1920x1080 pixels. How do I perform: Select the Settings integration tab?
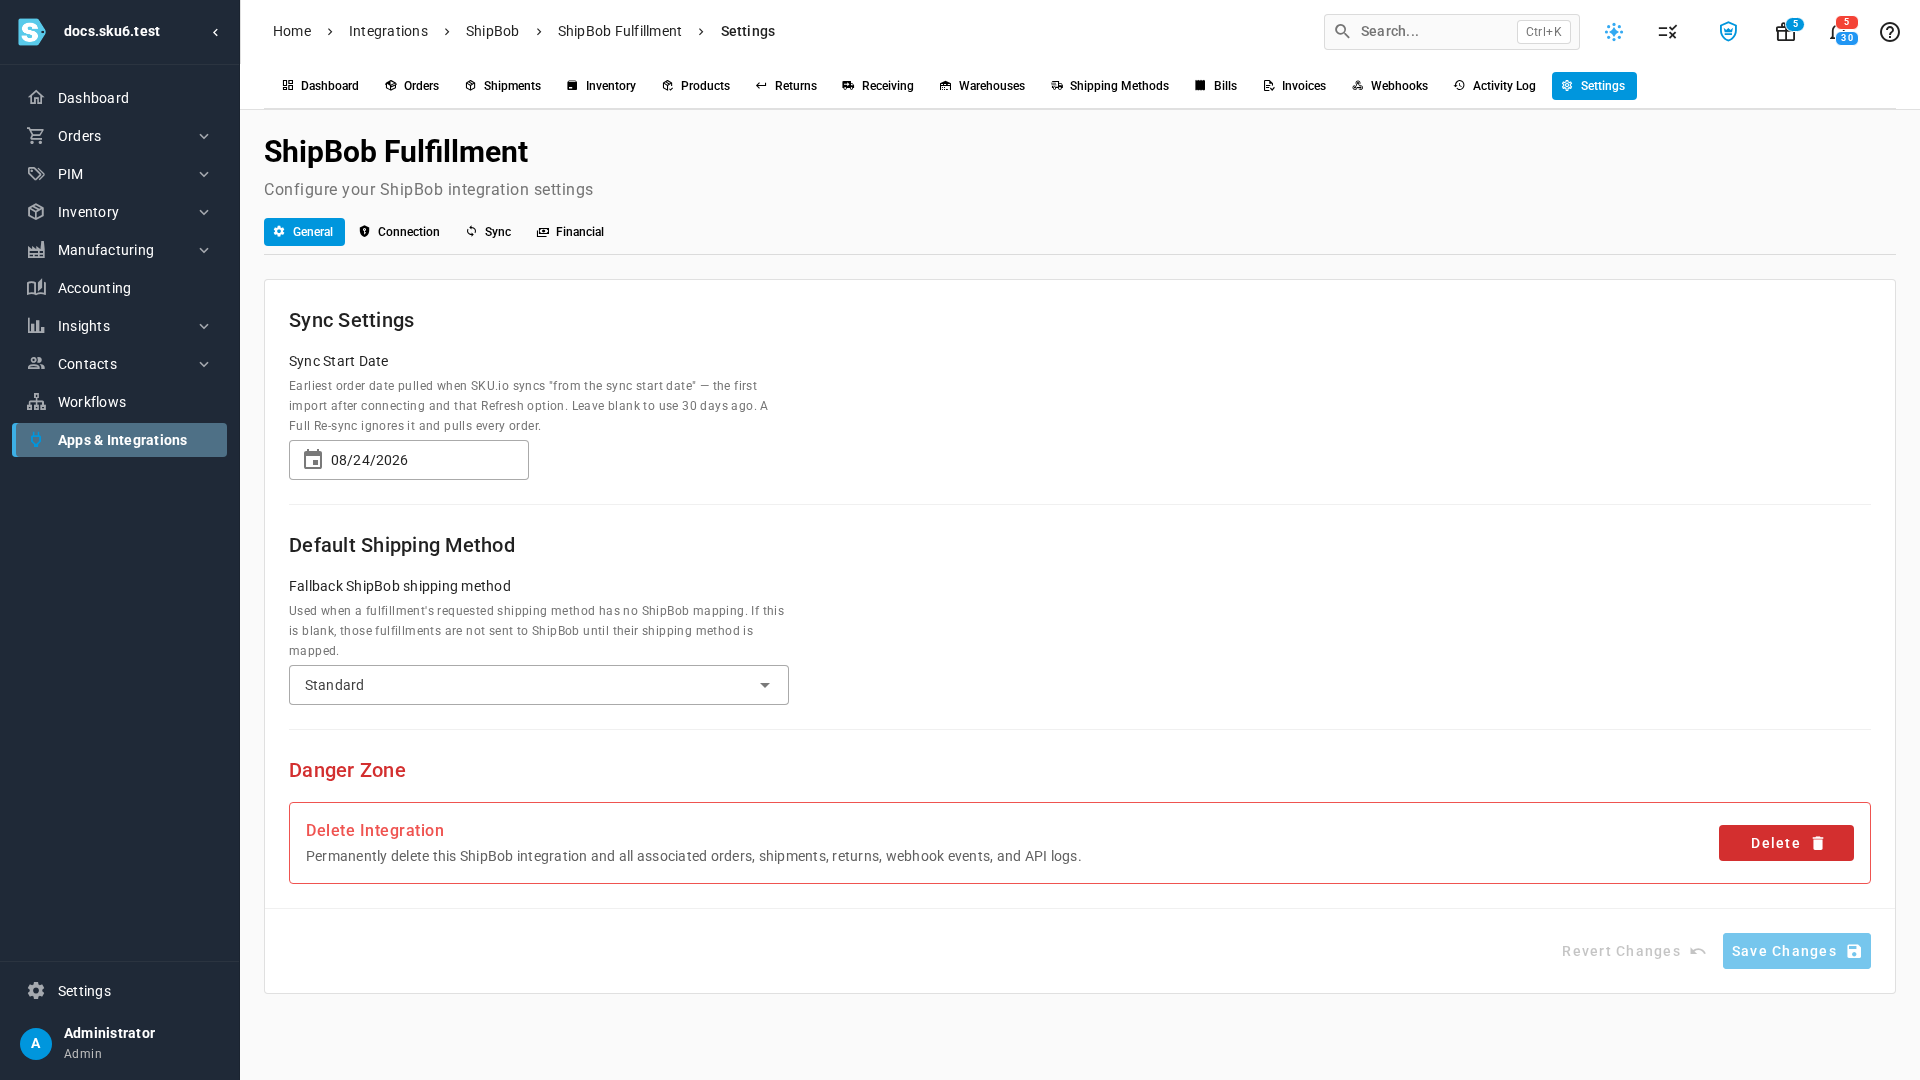click(1594, 86)
